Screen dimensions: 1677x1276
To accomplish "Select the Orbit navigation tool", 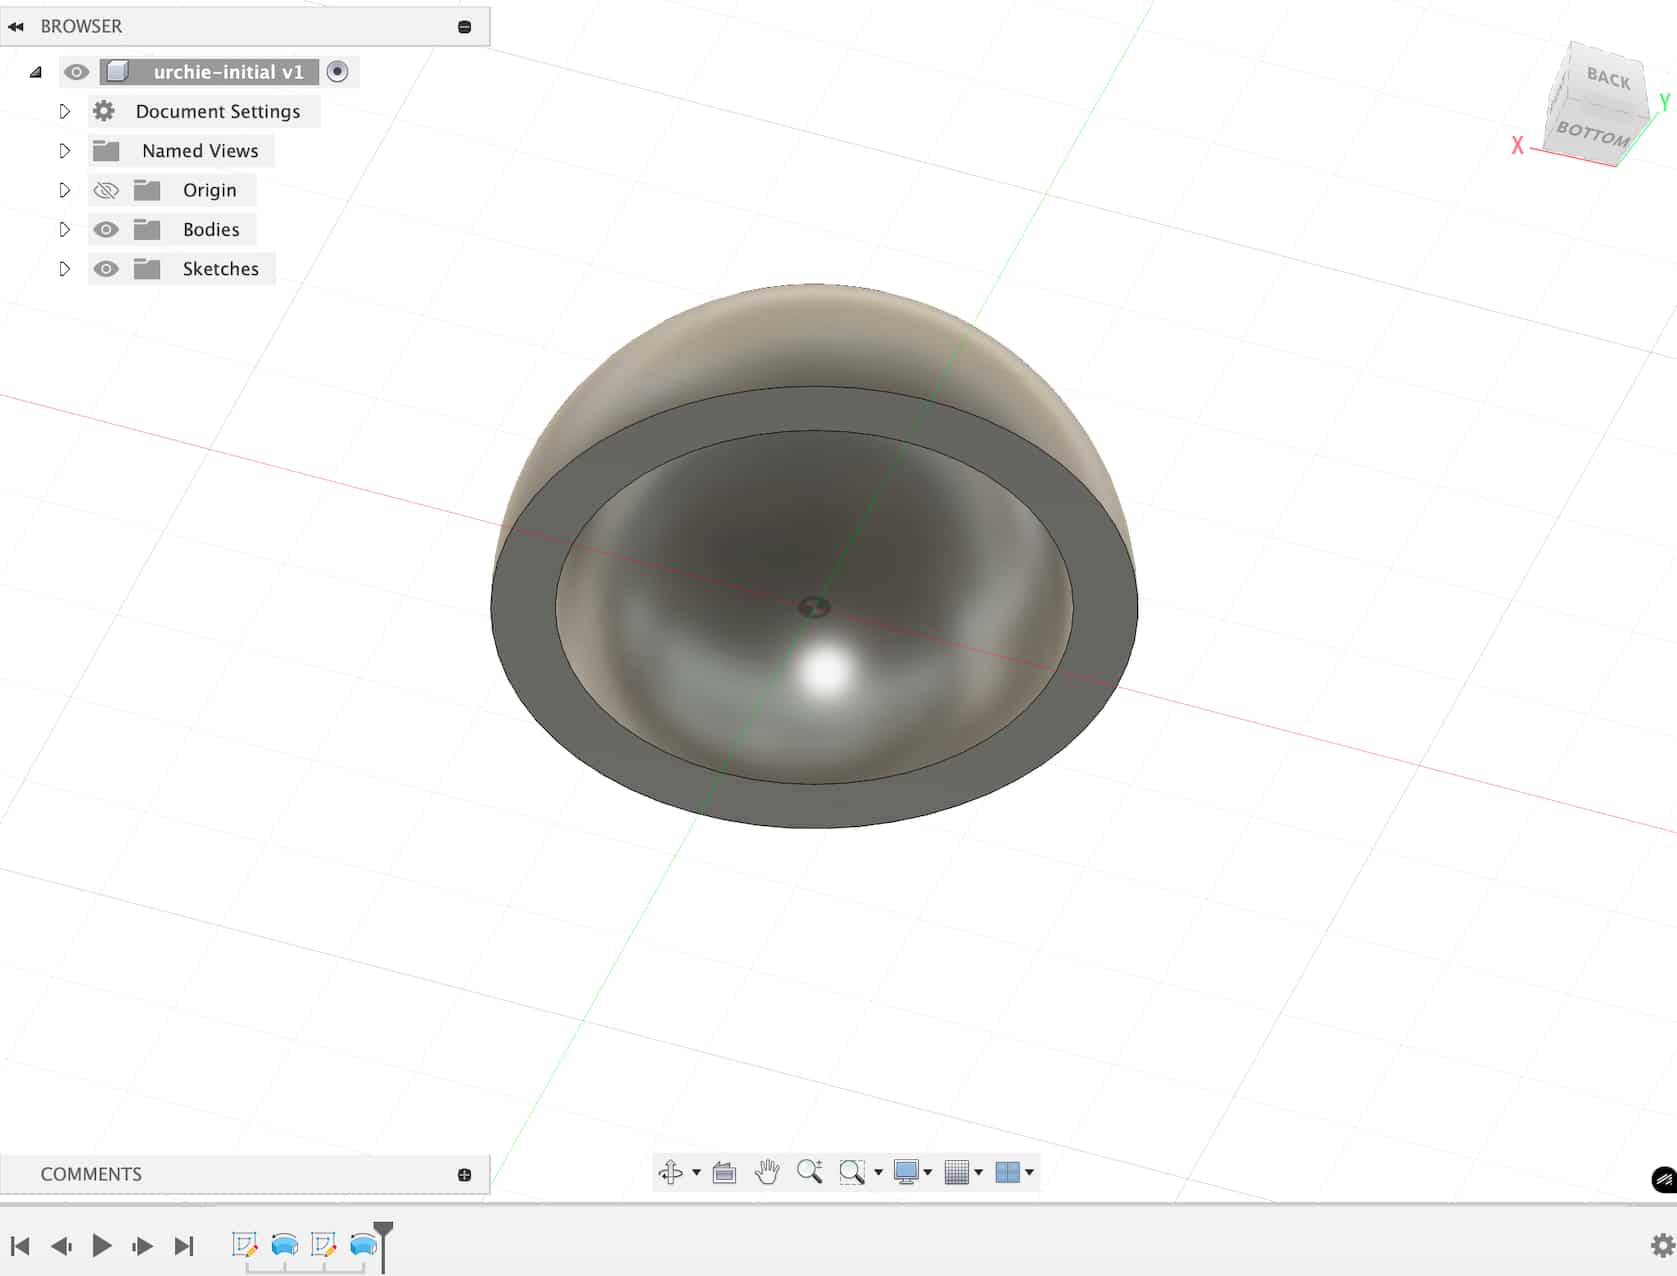I will 671,1172.
